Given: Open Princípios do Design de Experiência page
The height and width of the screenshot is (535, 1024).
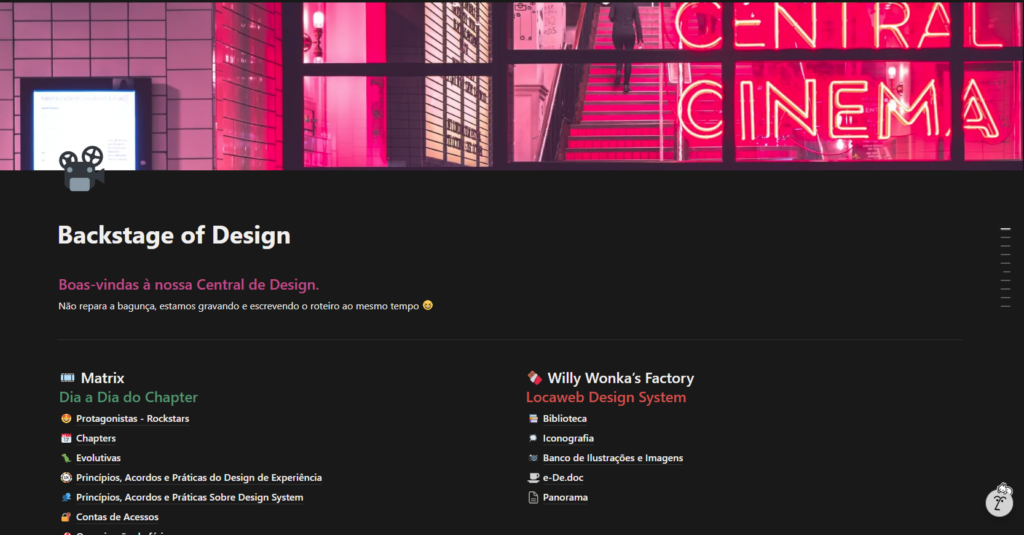Looking at the screenshot, I should point(198,478).
